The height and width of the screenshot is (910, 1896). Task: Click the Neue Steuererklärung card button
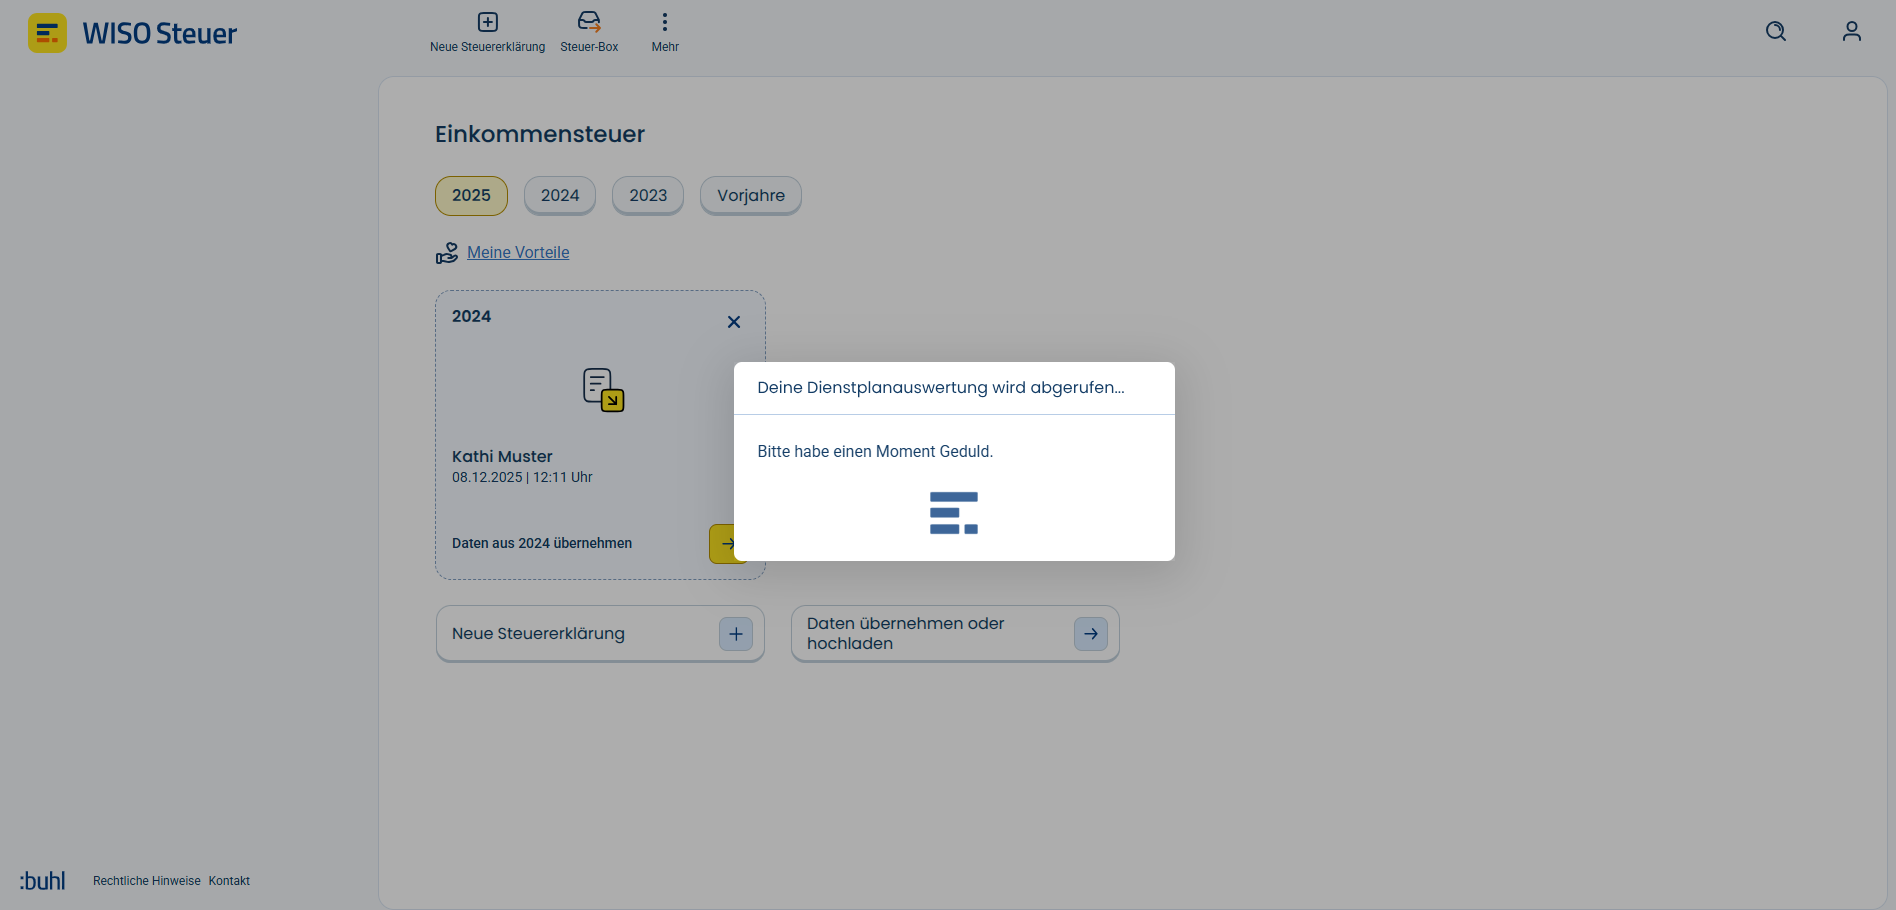click(x=600, y=634)
